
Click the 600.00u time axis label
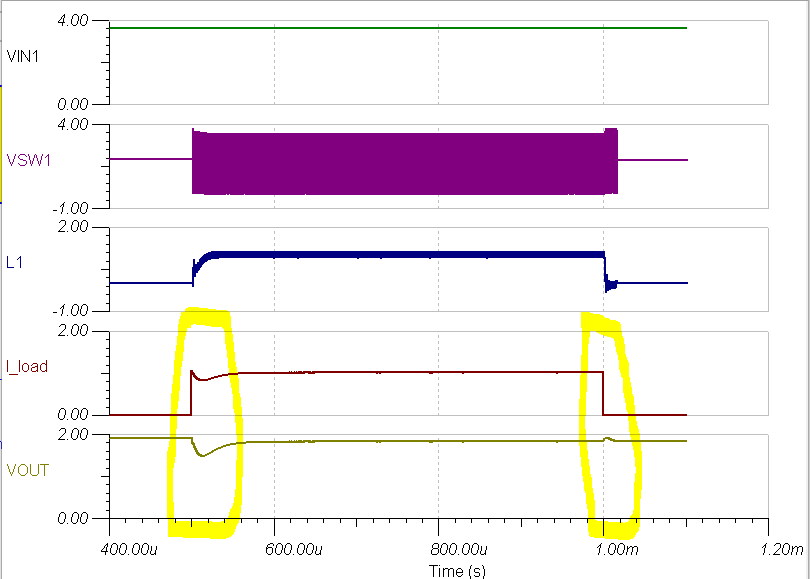[x=293, y=549]
